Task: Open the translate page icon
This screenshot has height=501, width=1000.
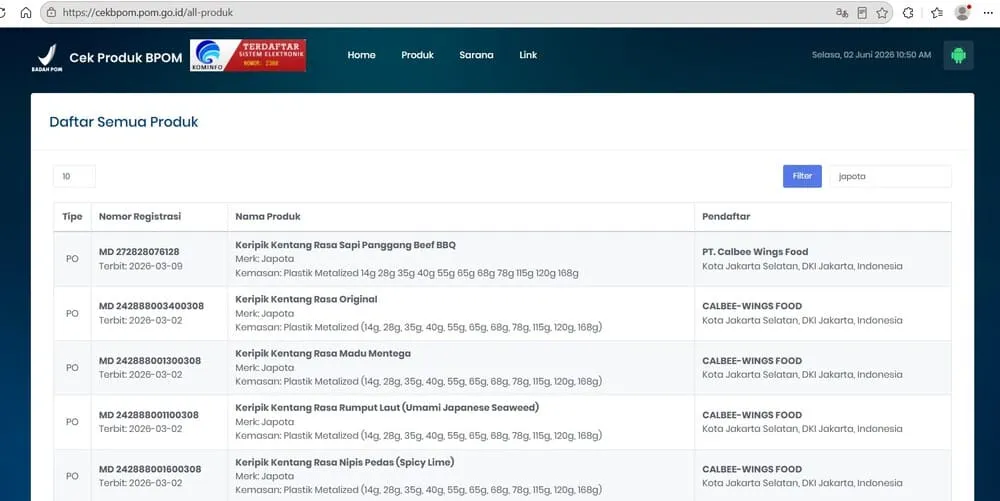Action: coord(842,12)
